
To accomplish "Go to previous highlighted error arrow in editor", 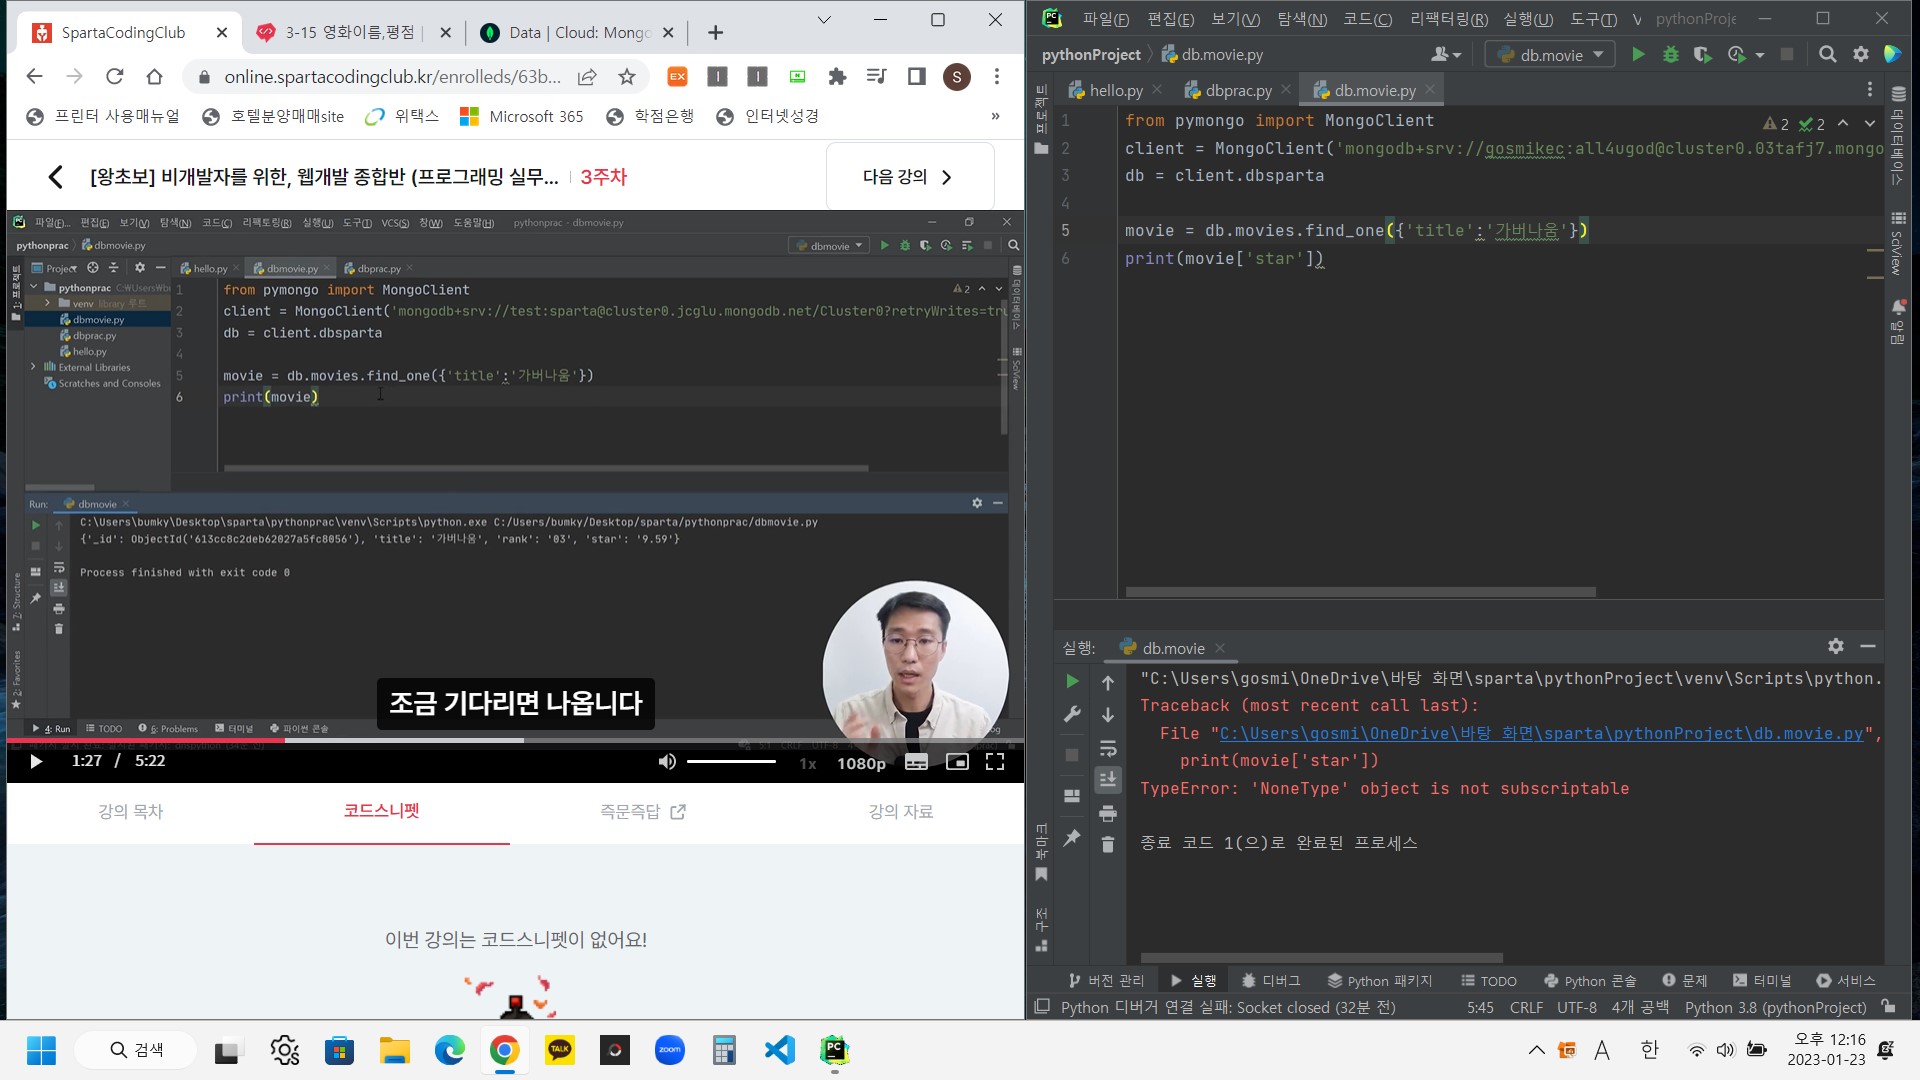I will (1843, 123).
